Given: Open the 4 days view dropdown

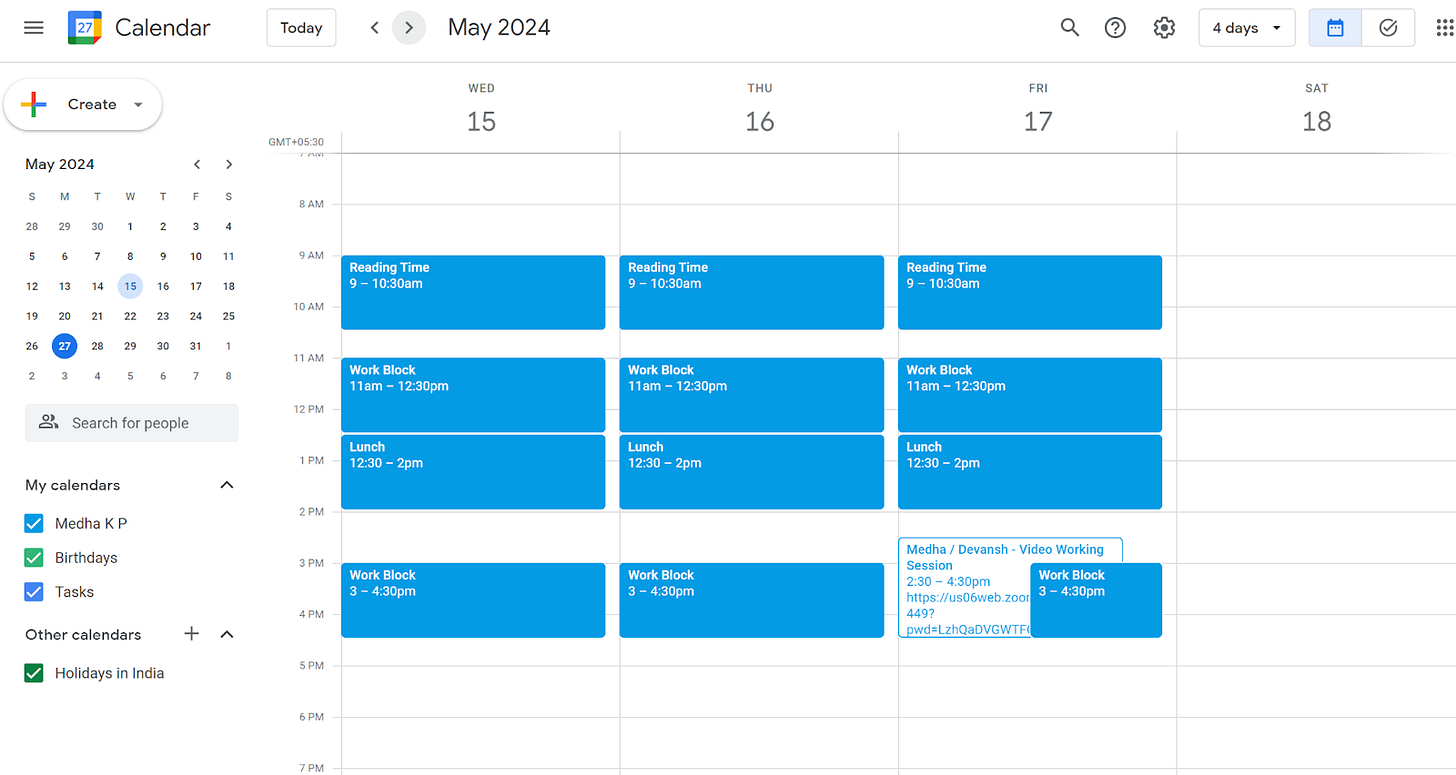Looking at the screenshot, I should (x=1247, y=28).
